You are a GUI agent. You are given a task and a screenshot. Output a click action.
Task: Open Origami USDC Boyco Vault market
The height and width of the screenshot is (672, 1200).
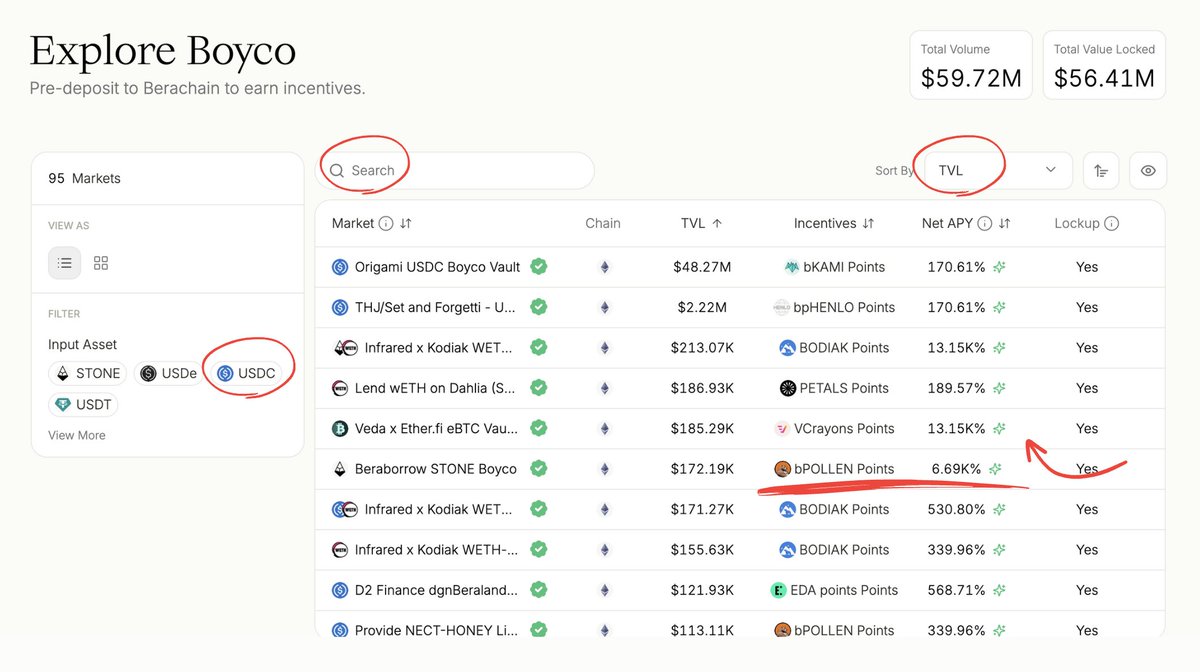point(437,267)
